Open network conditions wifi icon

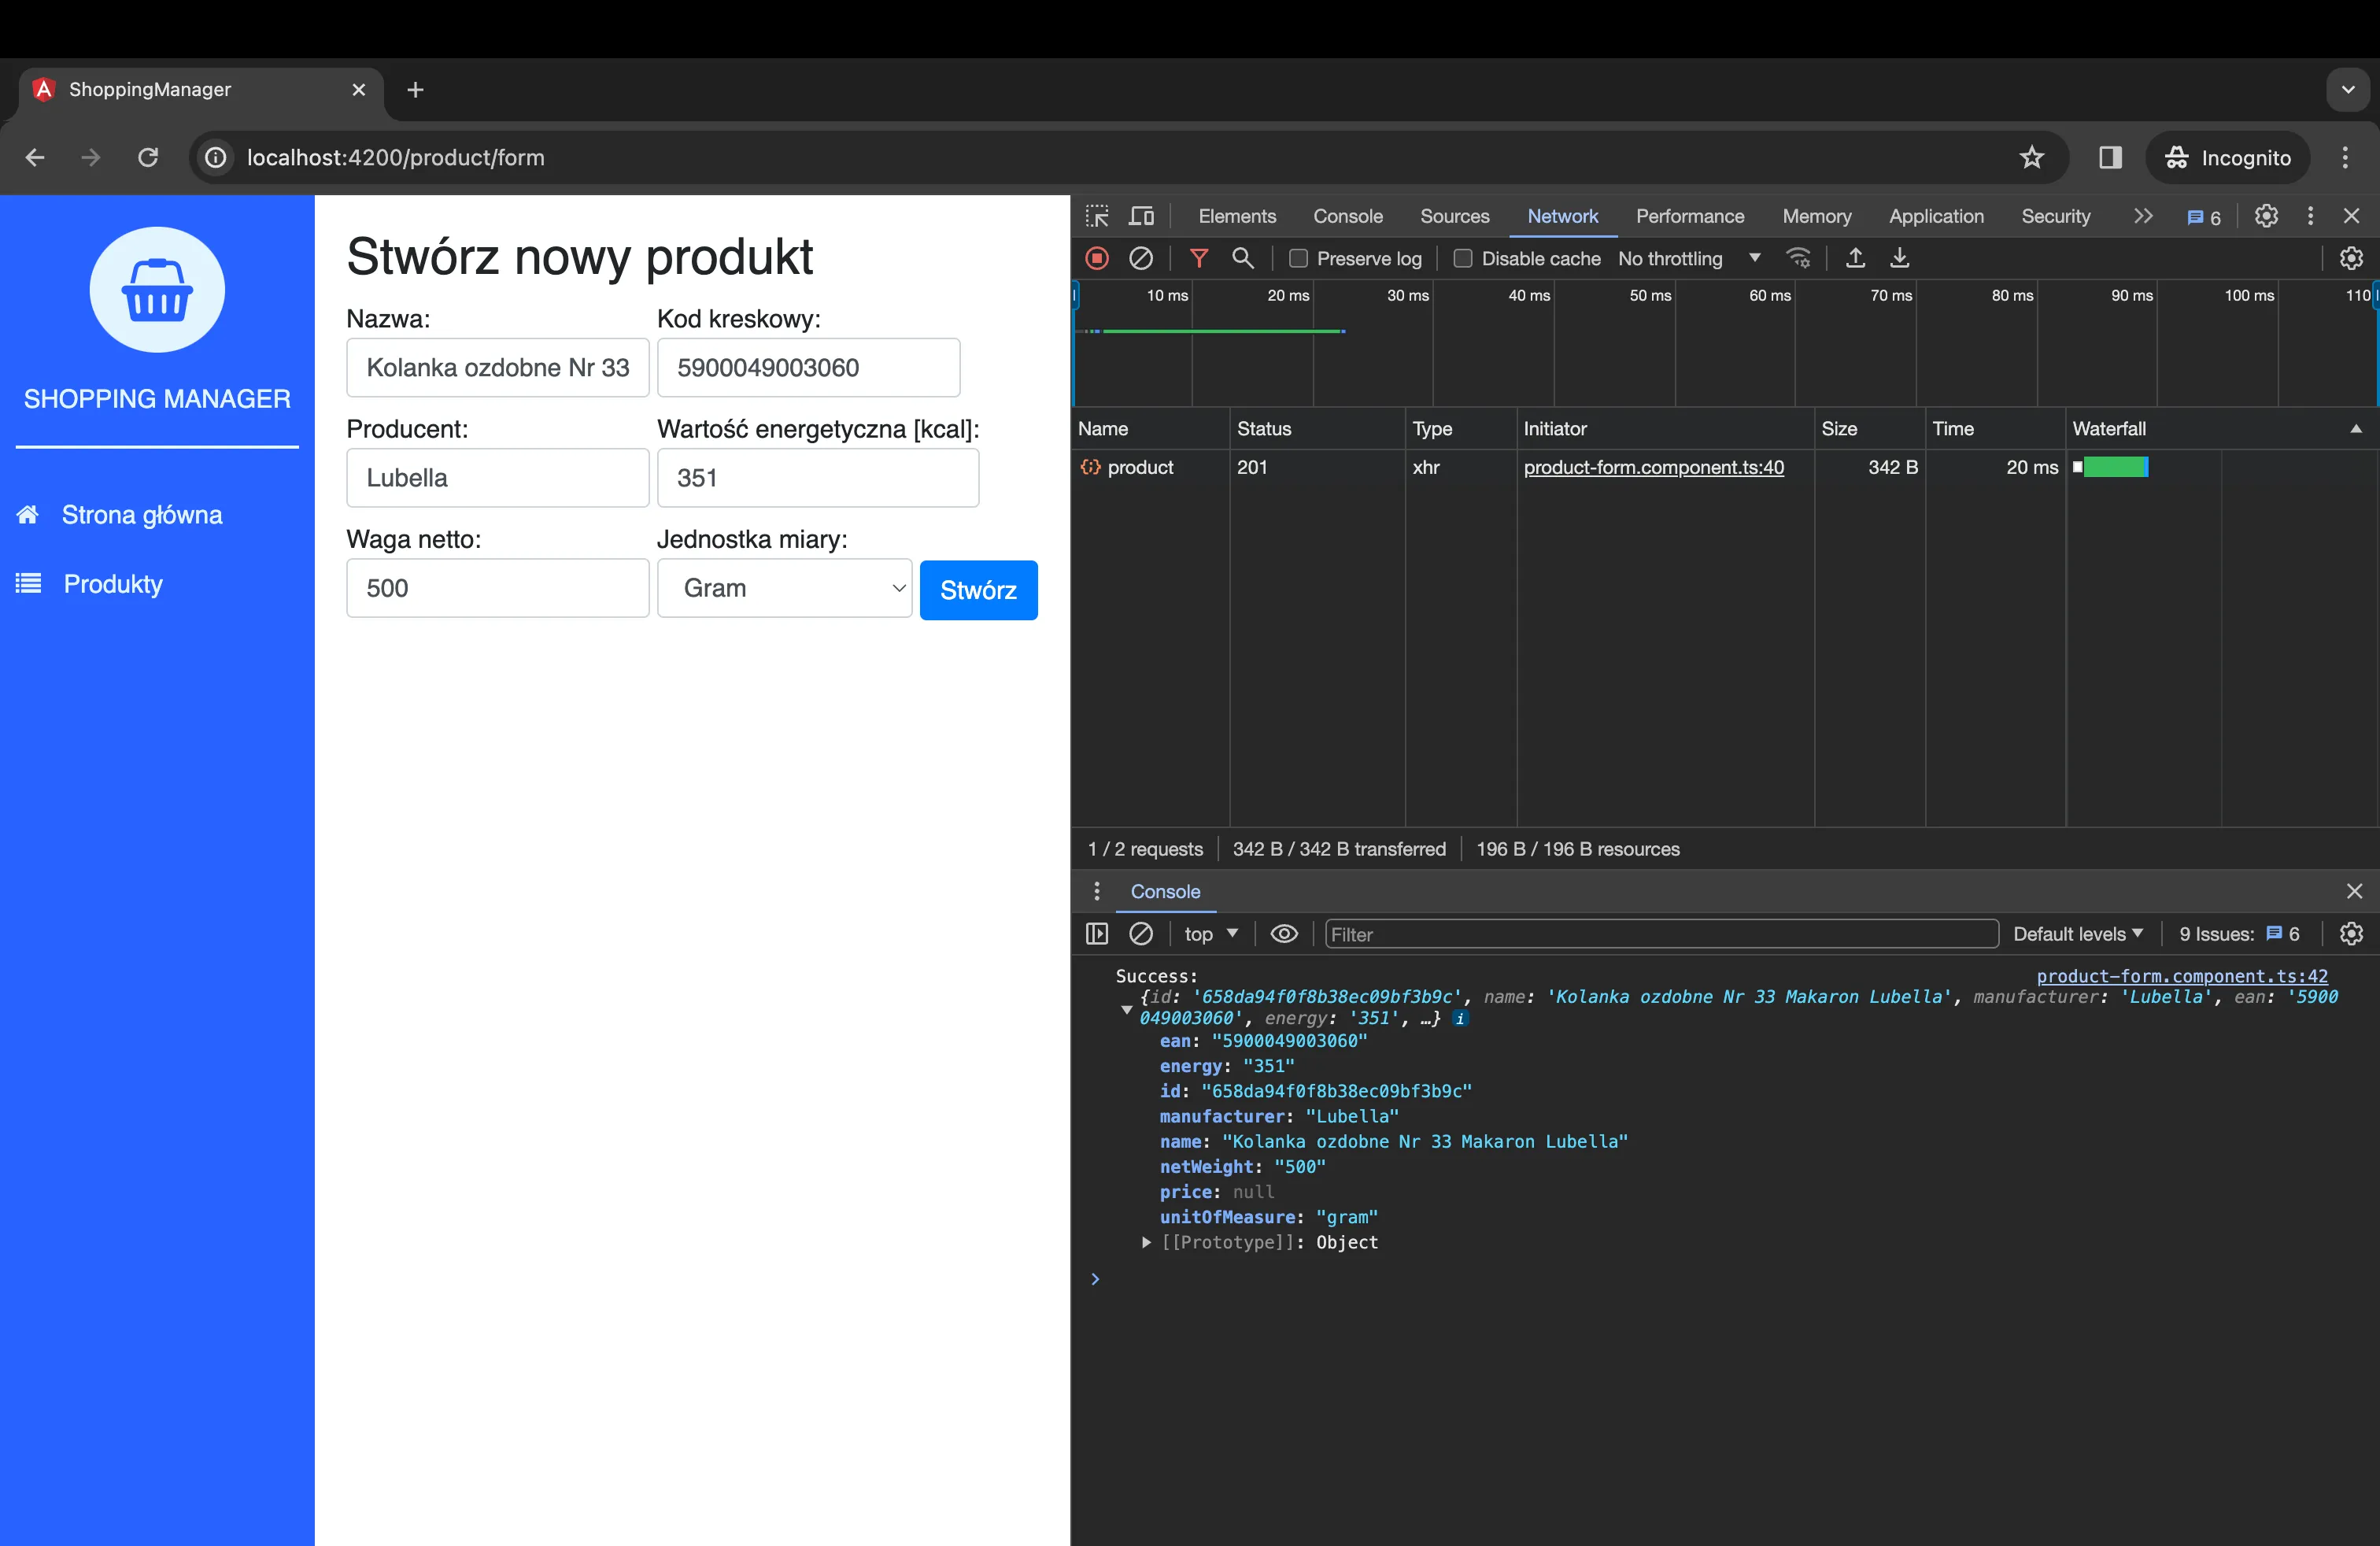tap(1799, 258)
